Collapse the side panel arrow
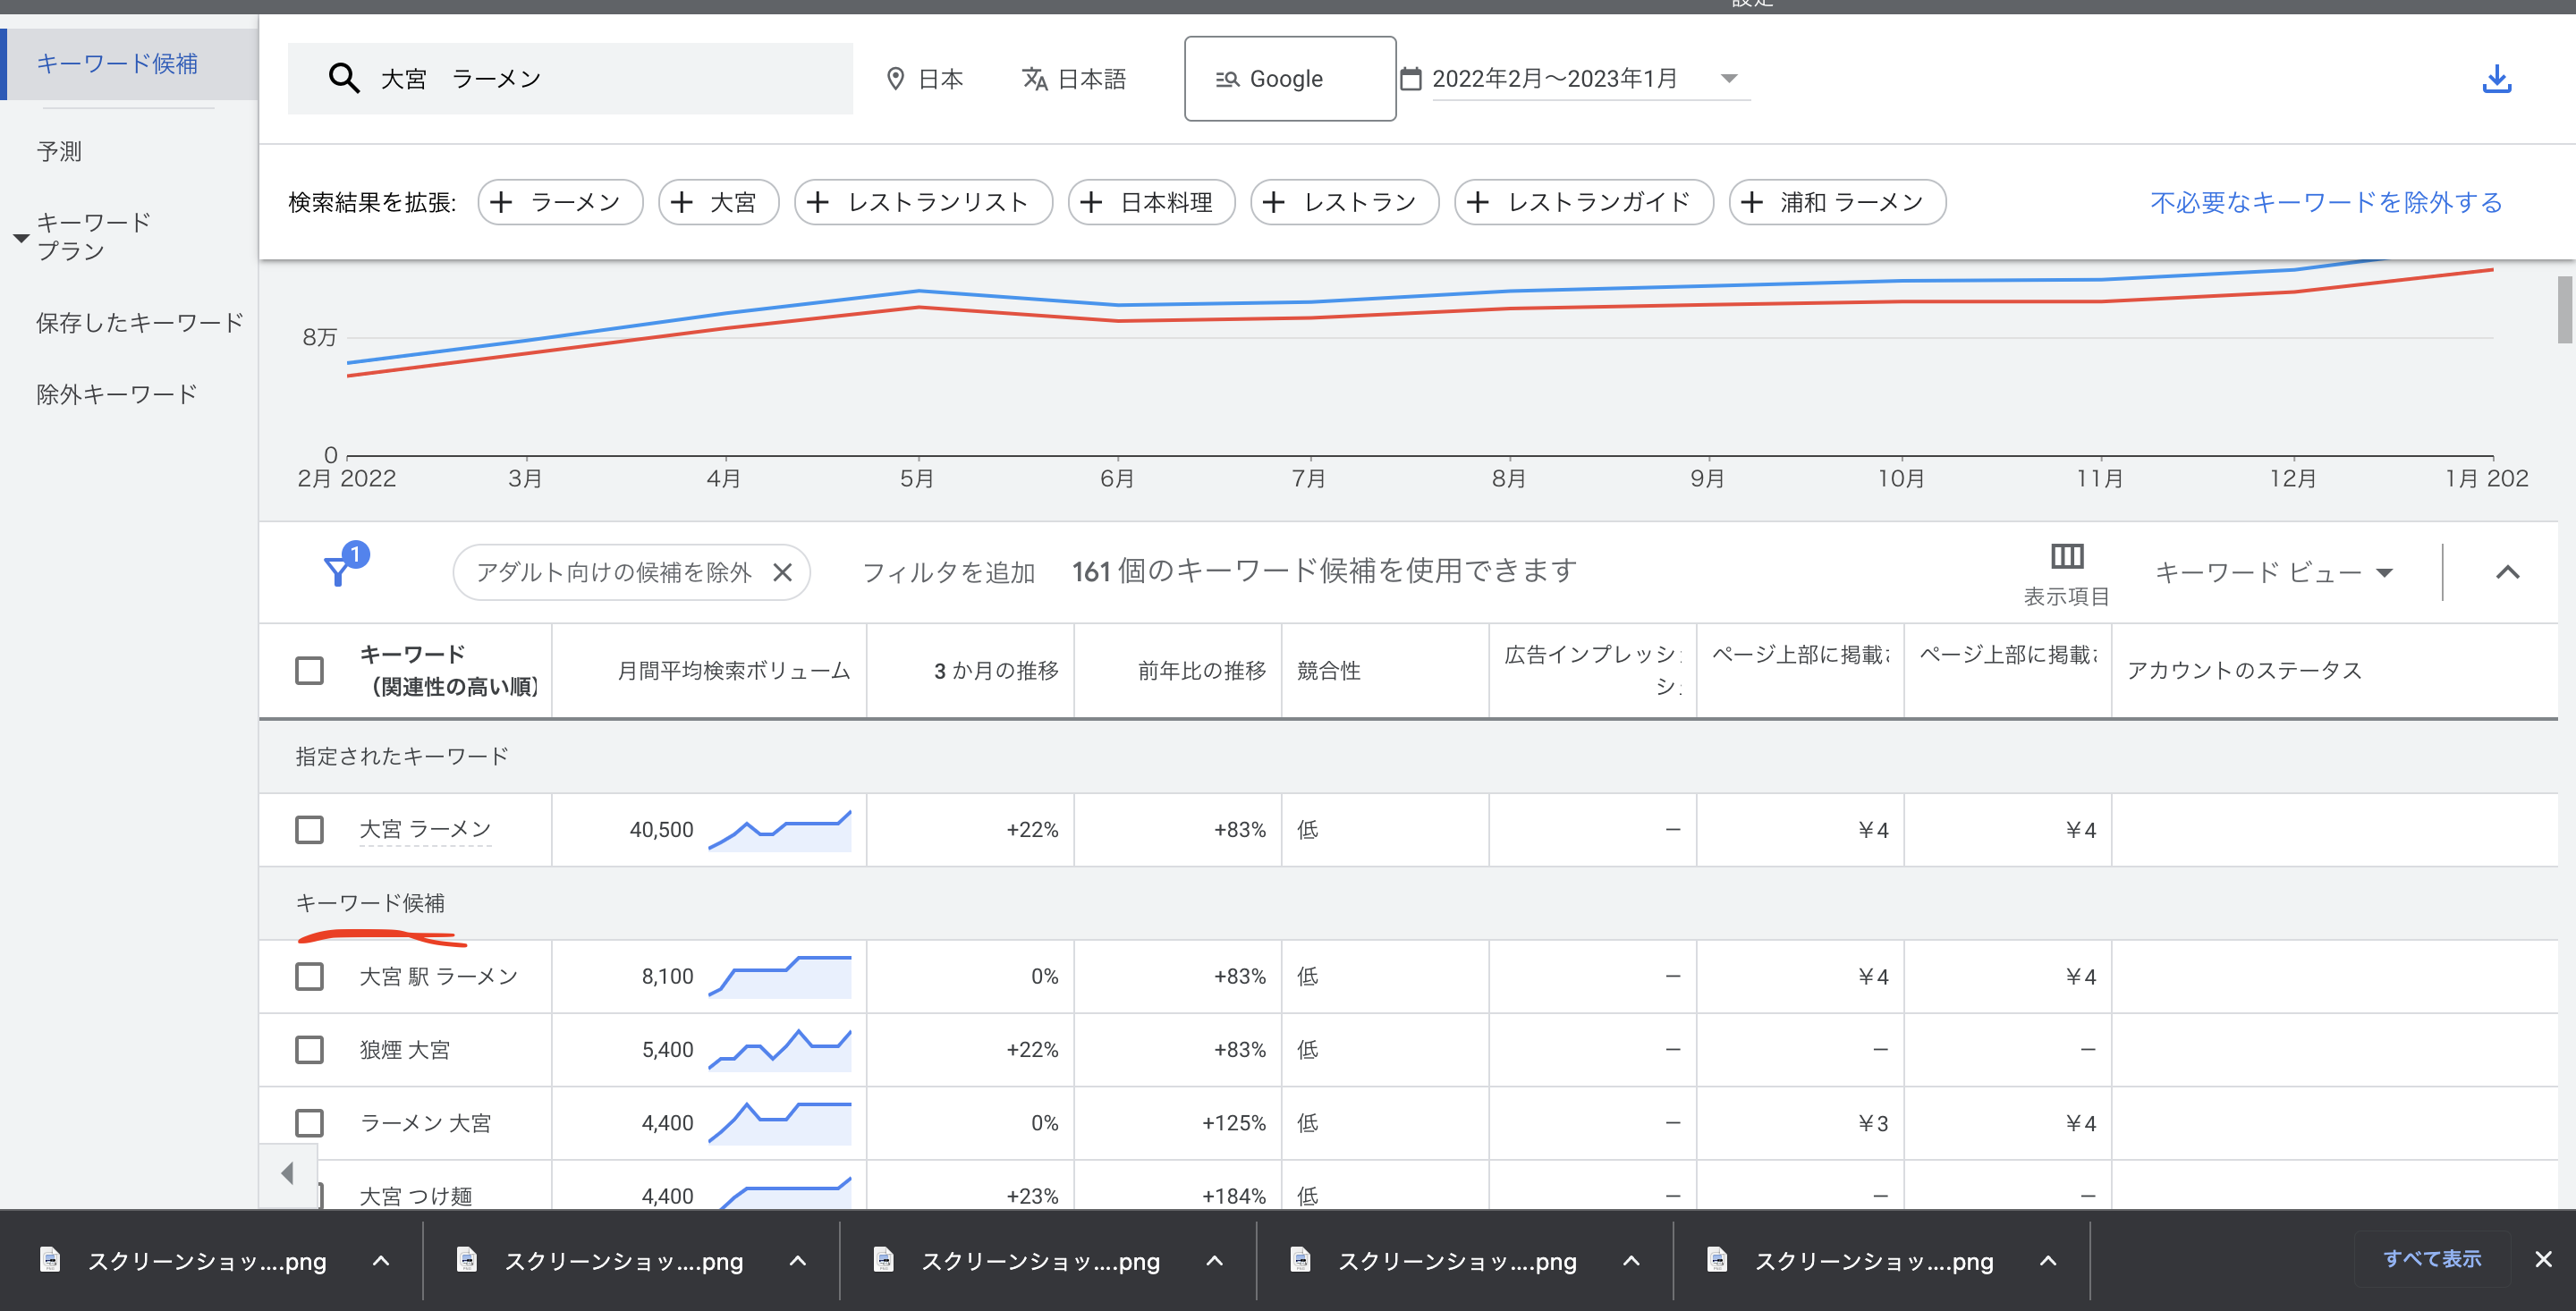Screen dimensions: 2576x1311 [288, 1173]
